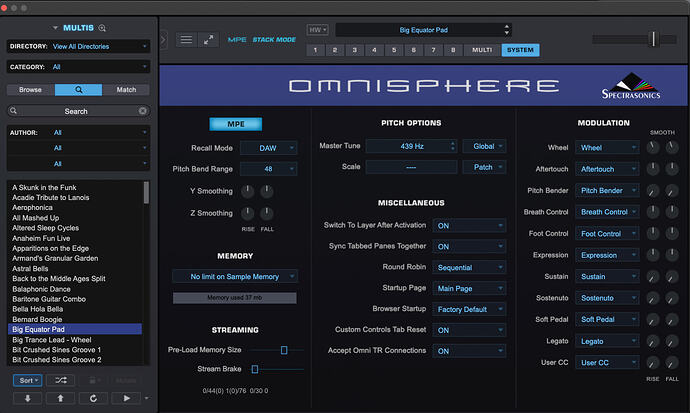Click the magnifier icon beside MULTIS

[102, 28]
